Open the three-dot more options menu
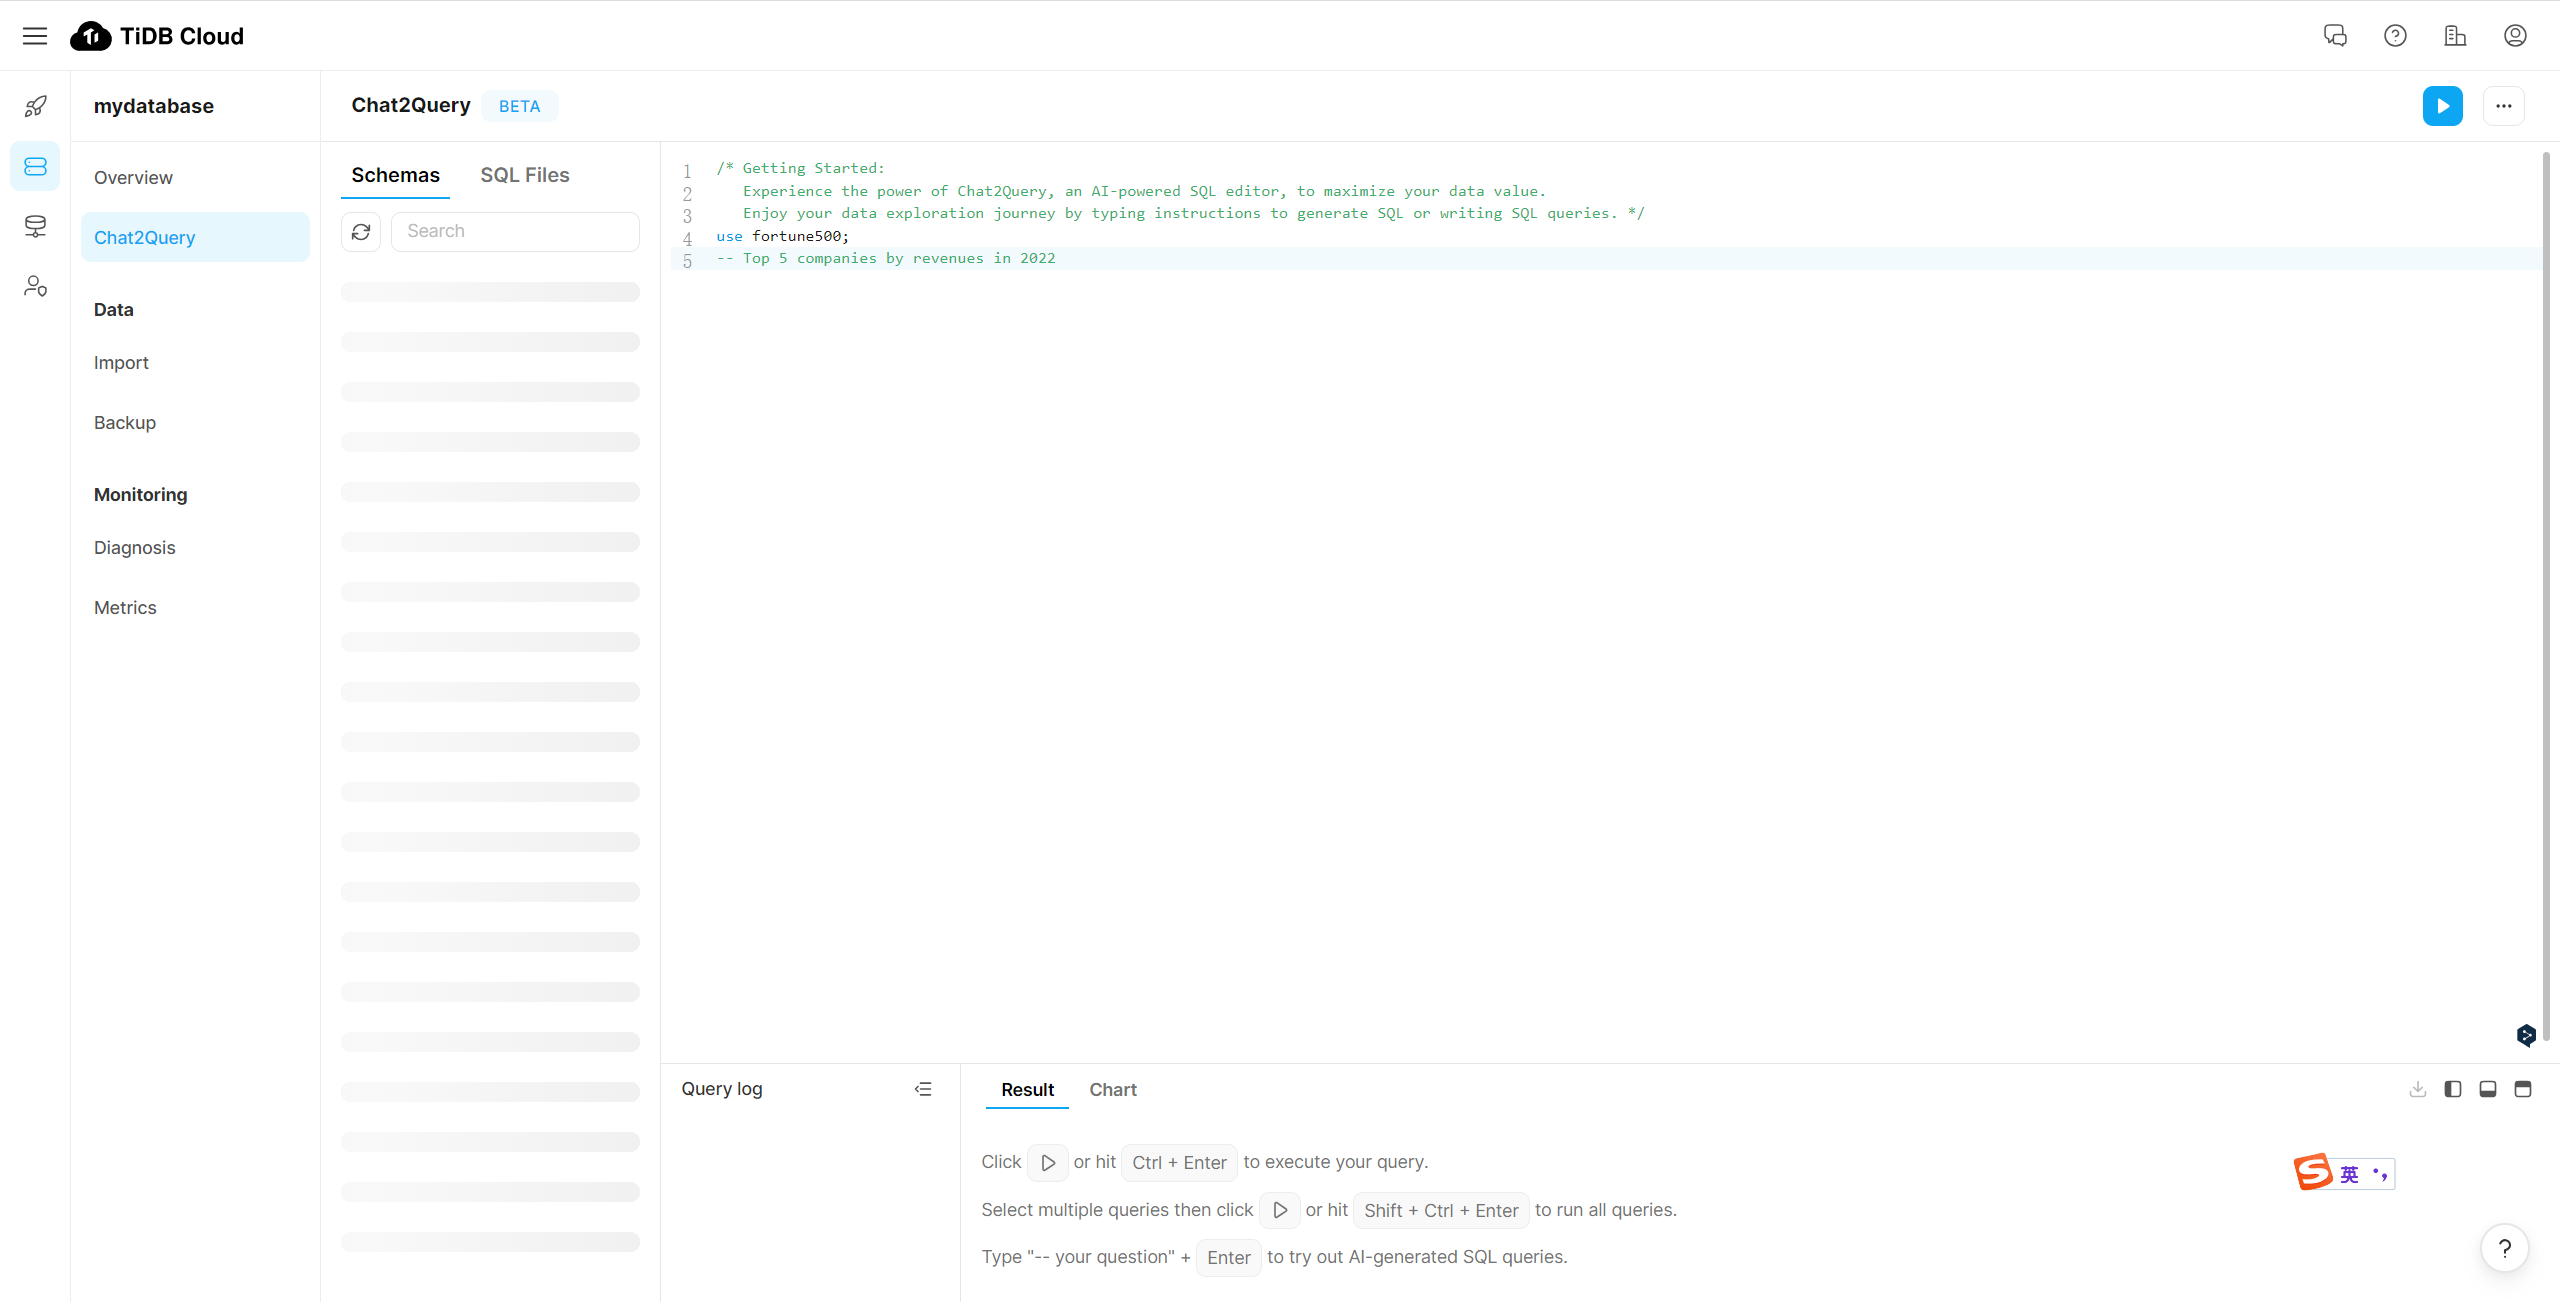The width and height of the screenshot is (2560, 1302). click(x=2503, y=106)
